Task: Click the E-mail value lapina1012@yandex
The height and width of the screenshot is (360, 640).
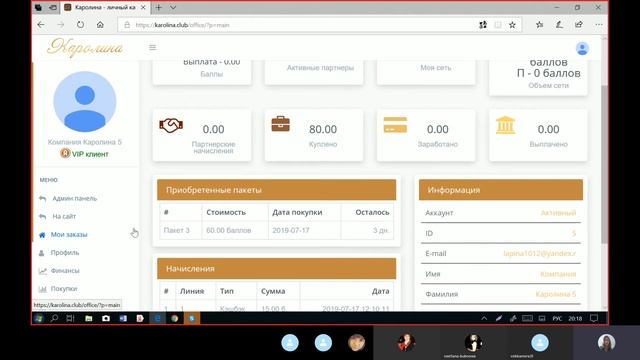Action: pos(540,253)
